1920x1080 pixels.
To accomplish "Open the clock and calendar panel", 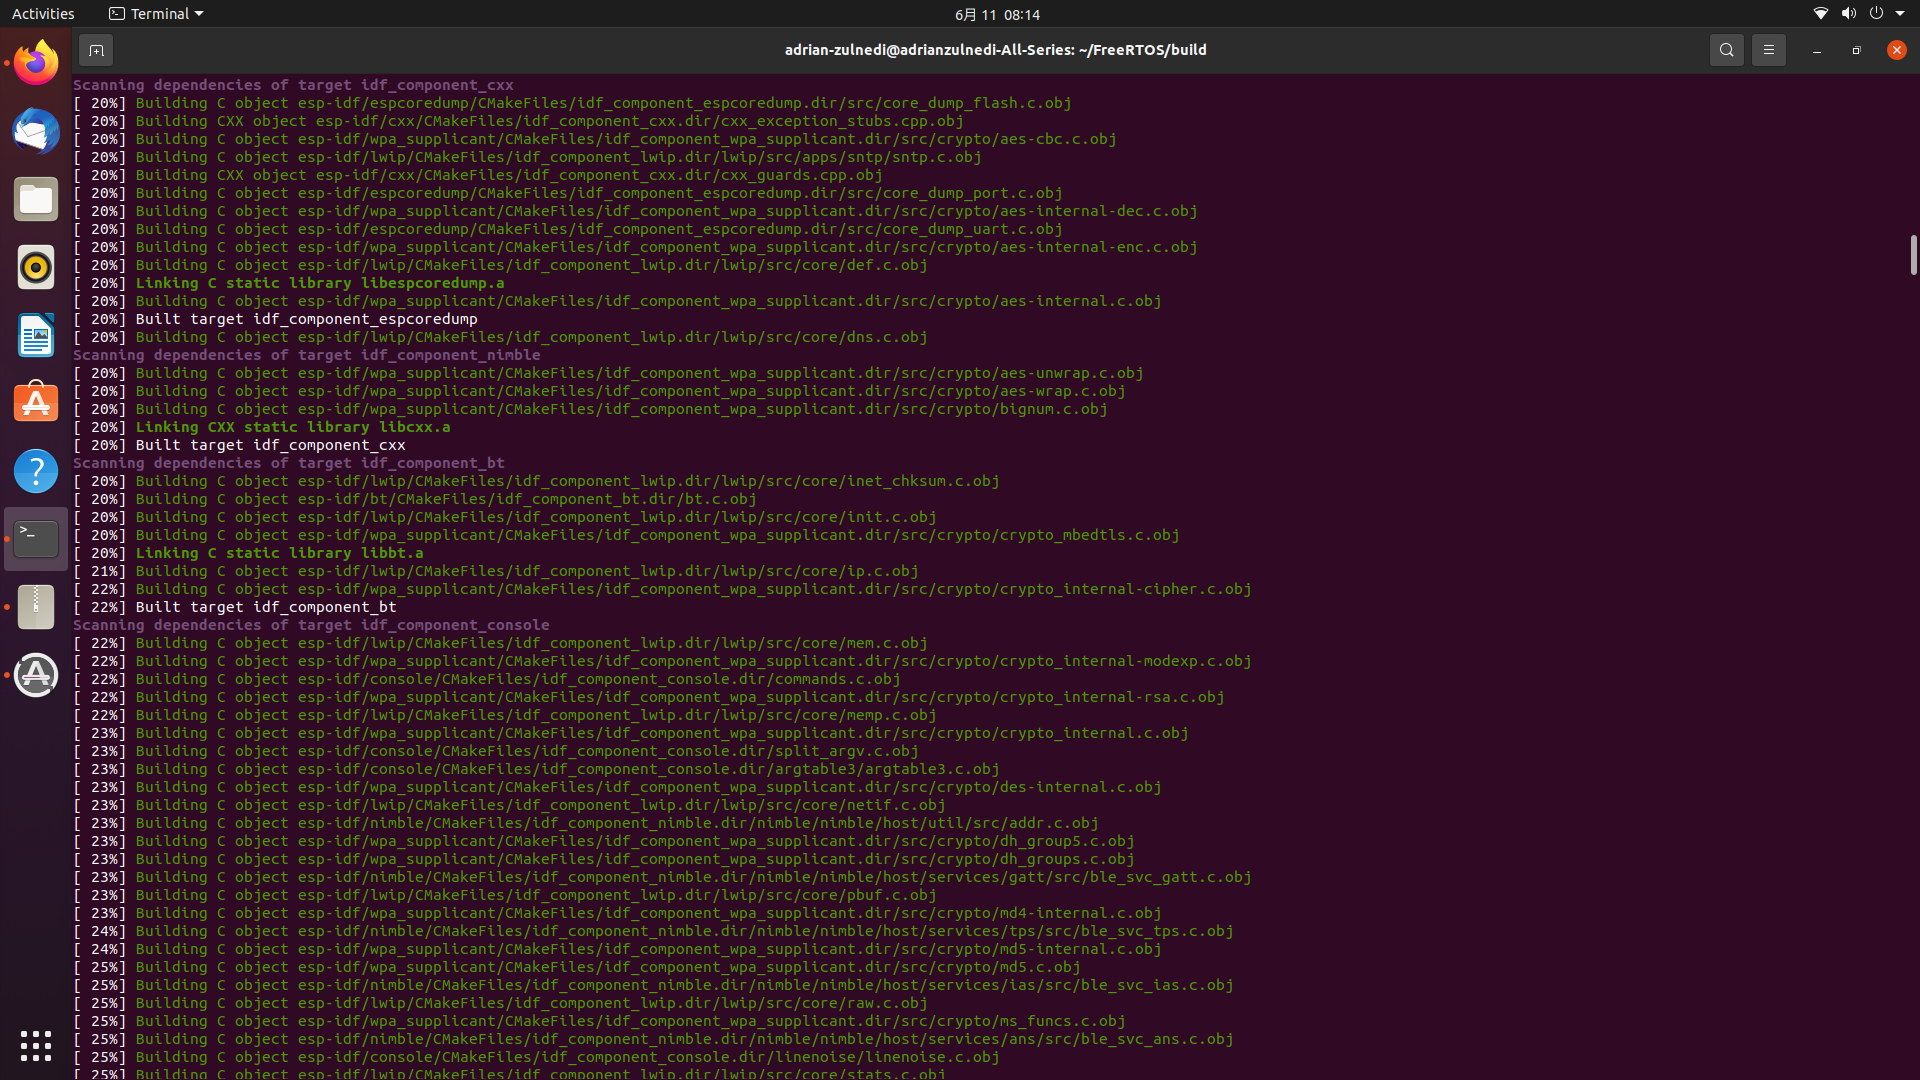I will (x=997, y=14).
